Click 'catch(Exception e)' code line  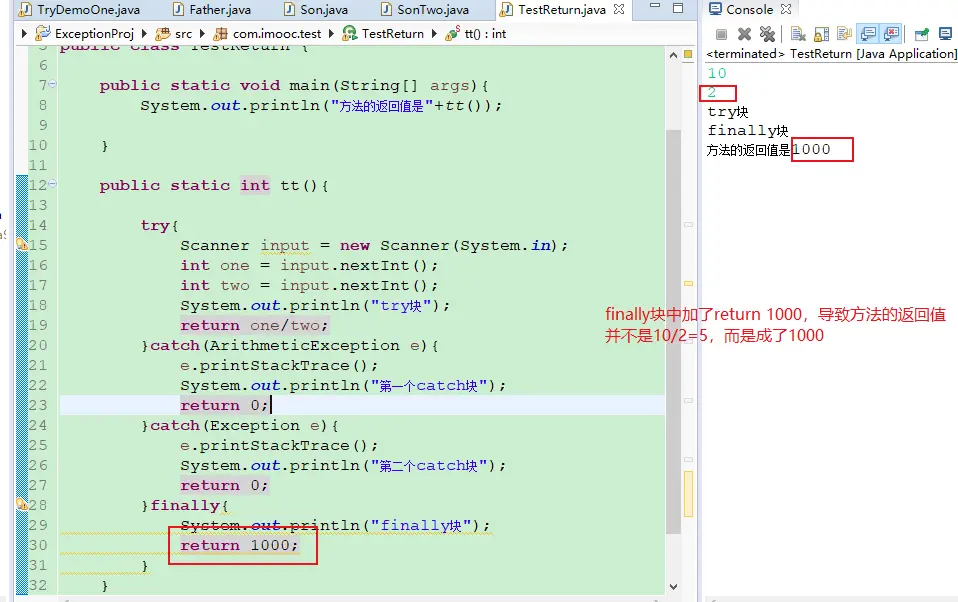[x=240, y=425]
